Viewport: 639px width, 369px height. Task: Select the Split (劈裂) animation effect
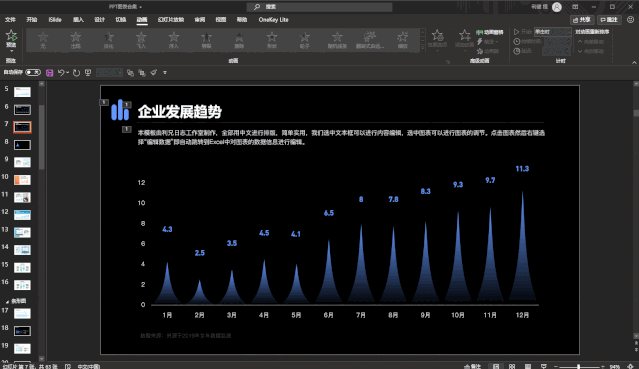[x=207, y=40]
